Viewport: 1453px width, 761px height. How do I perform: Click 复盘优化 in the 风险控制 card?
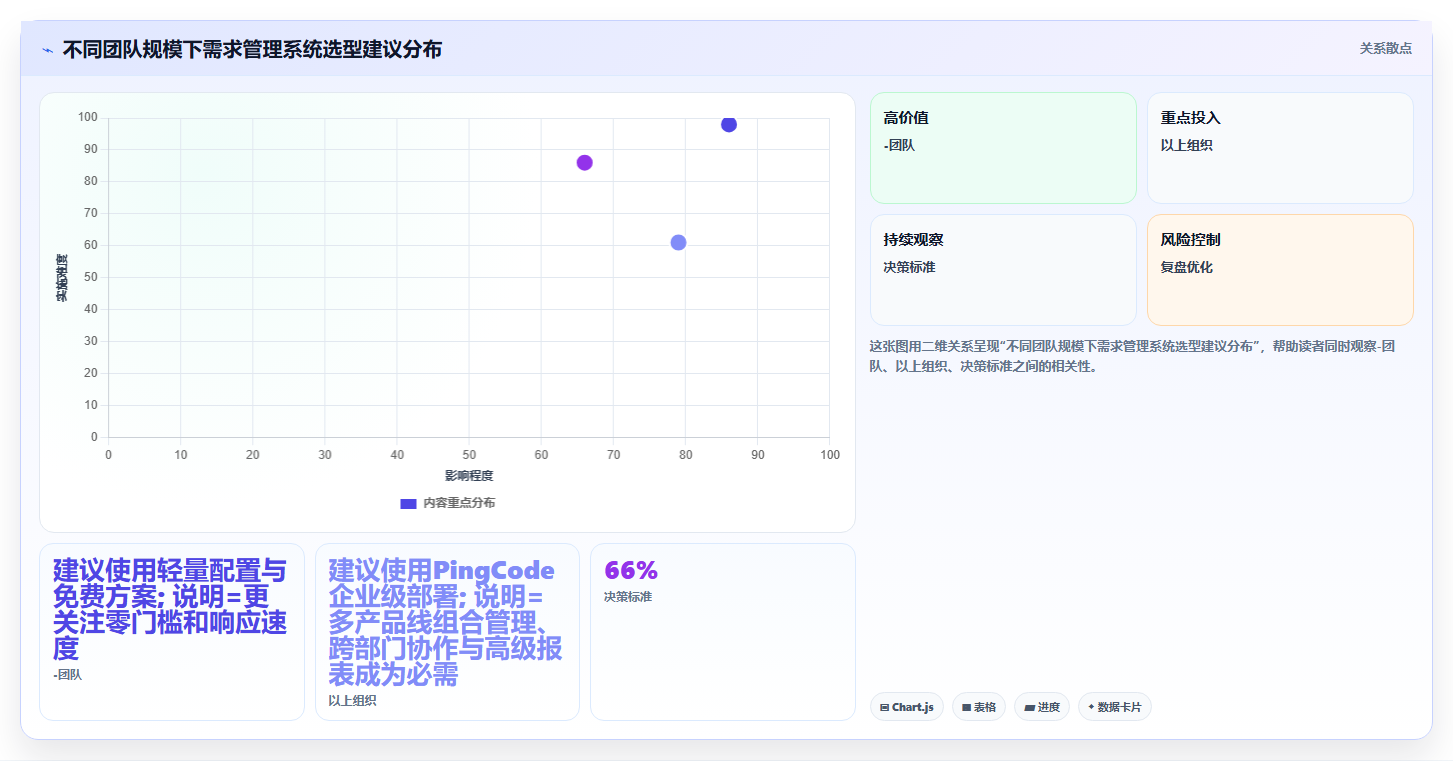(1187, 268)
